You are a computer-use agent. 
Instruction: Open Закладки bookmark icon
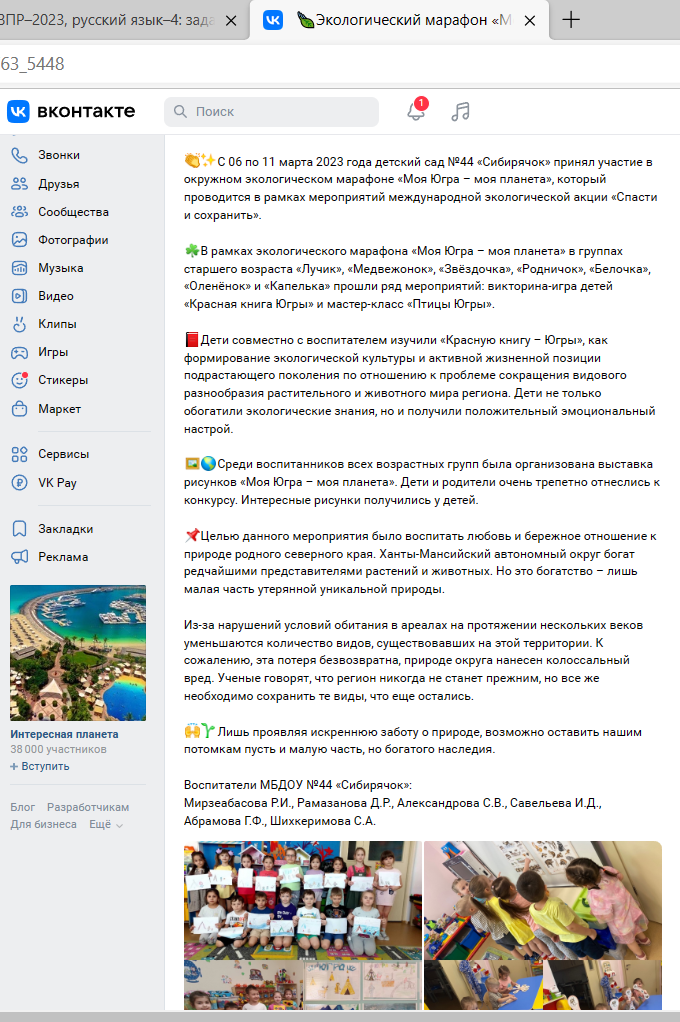tap(20, 529)
